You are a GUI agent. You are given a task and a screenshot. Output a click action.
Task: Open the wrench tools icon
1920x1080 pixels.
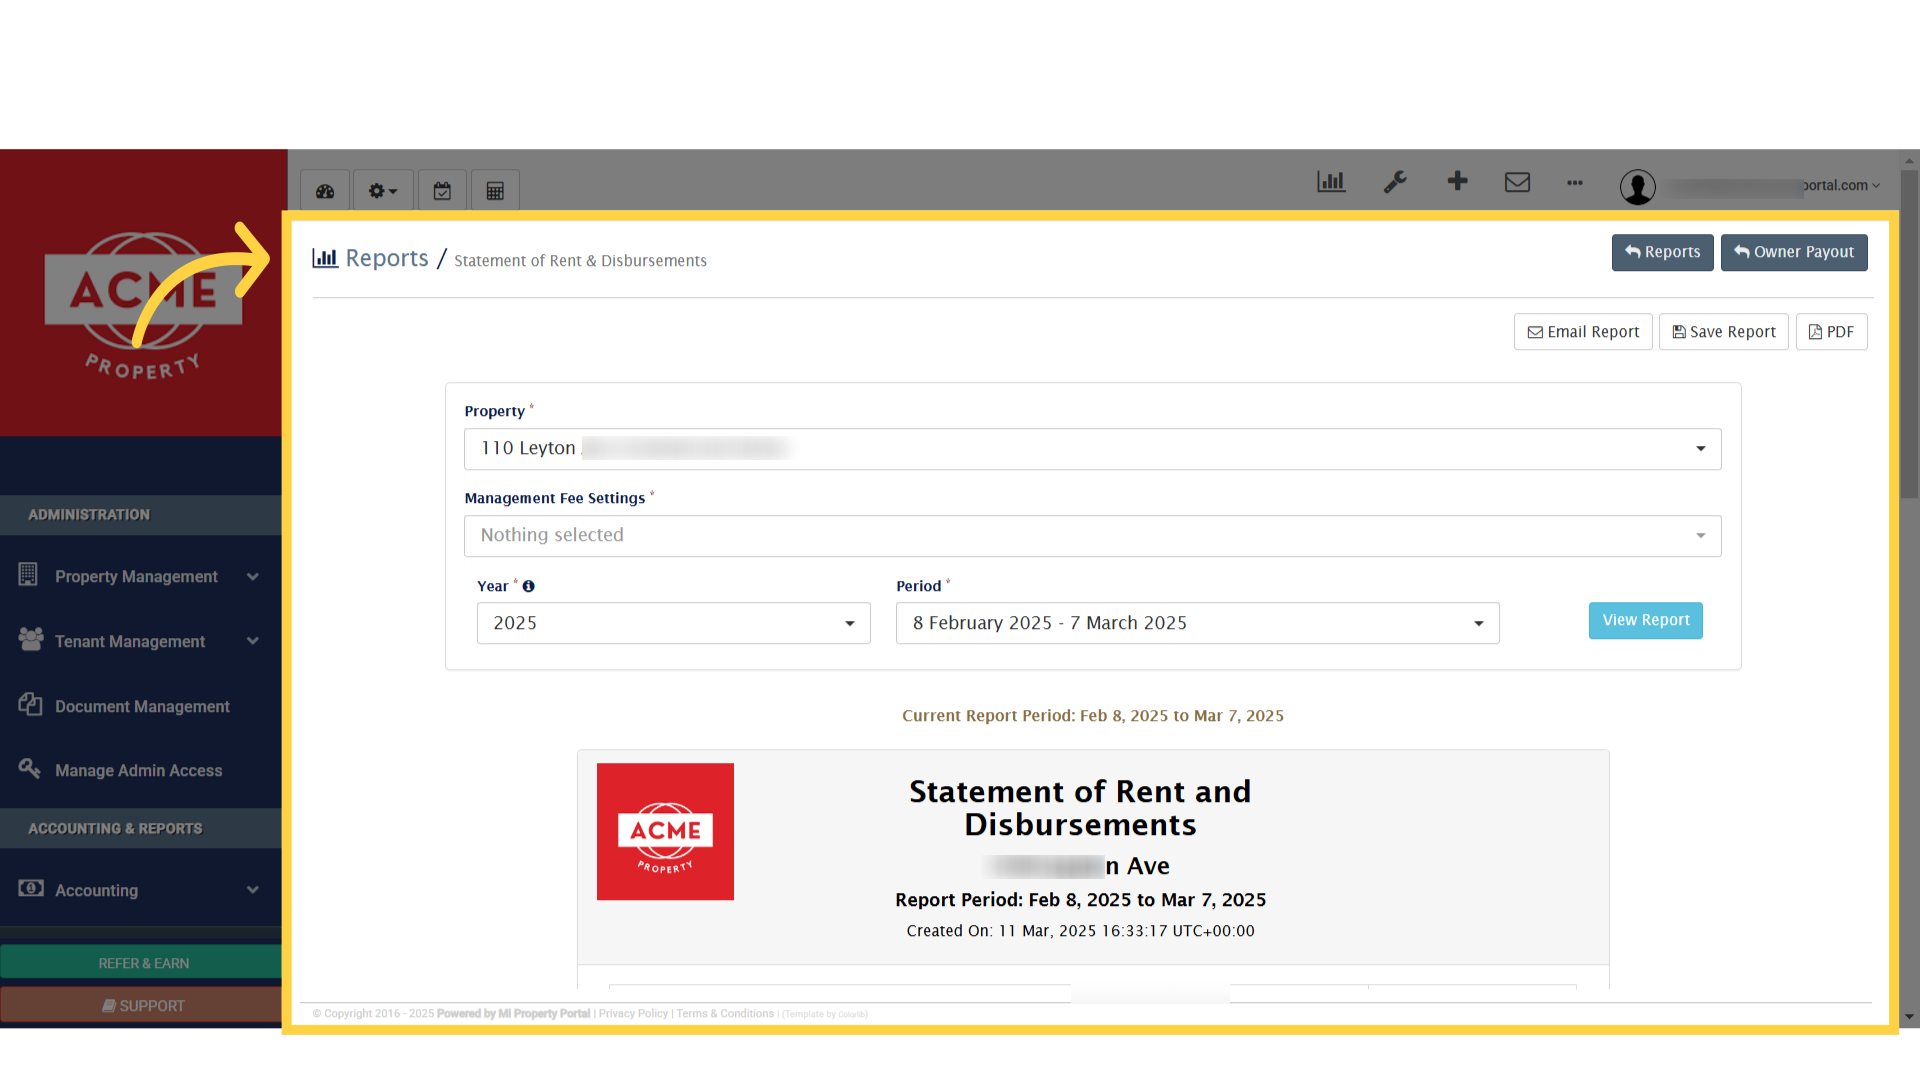pos(1394,182)
